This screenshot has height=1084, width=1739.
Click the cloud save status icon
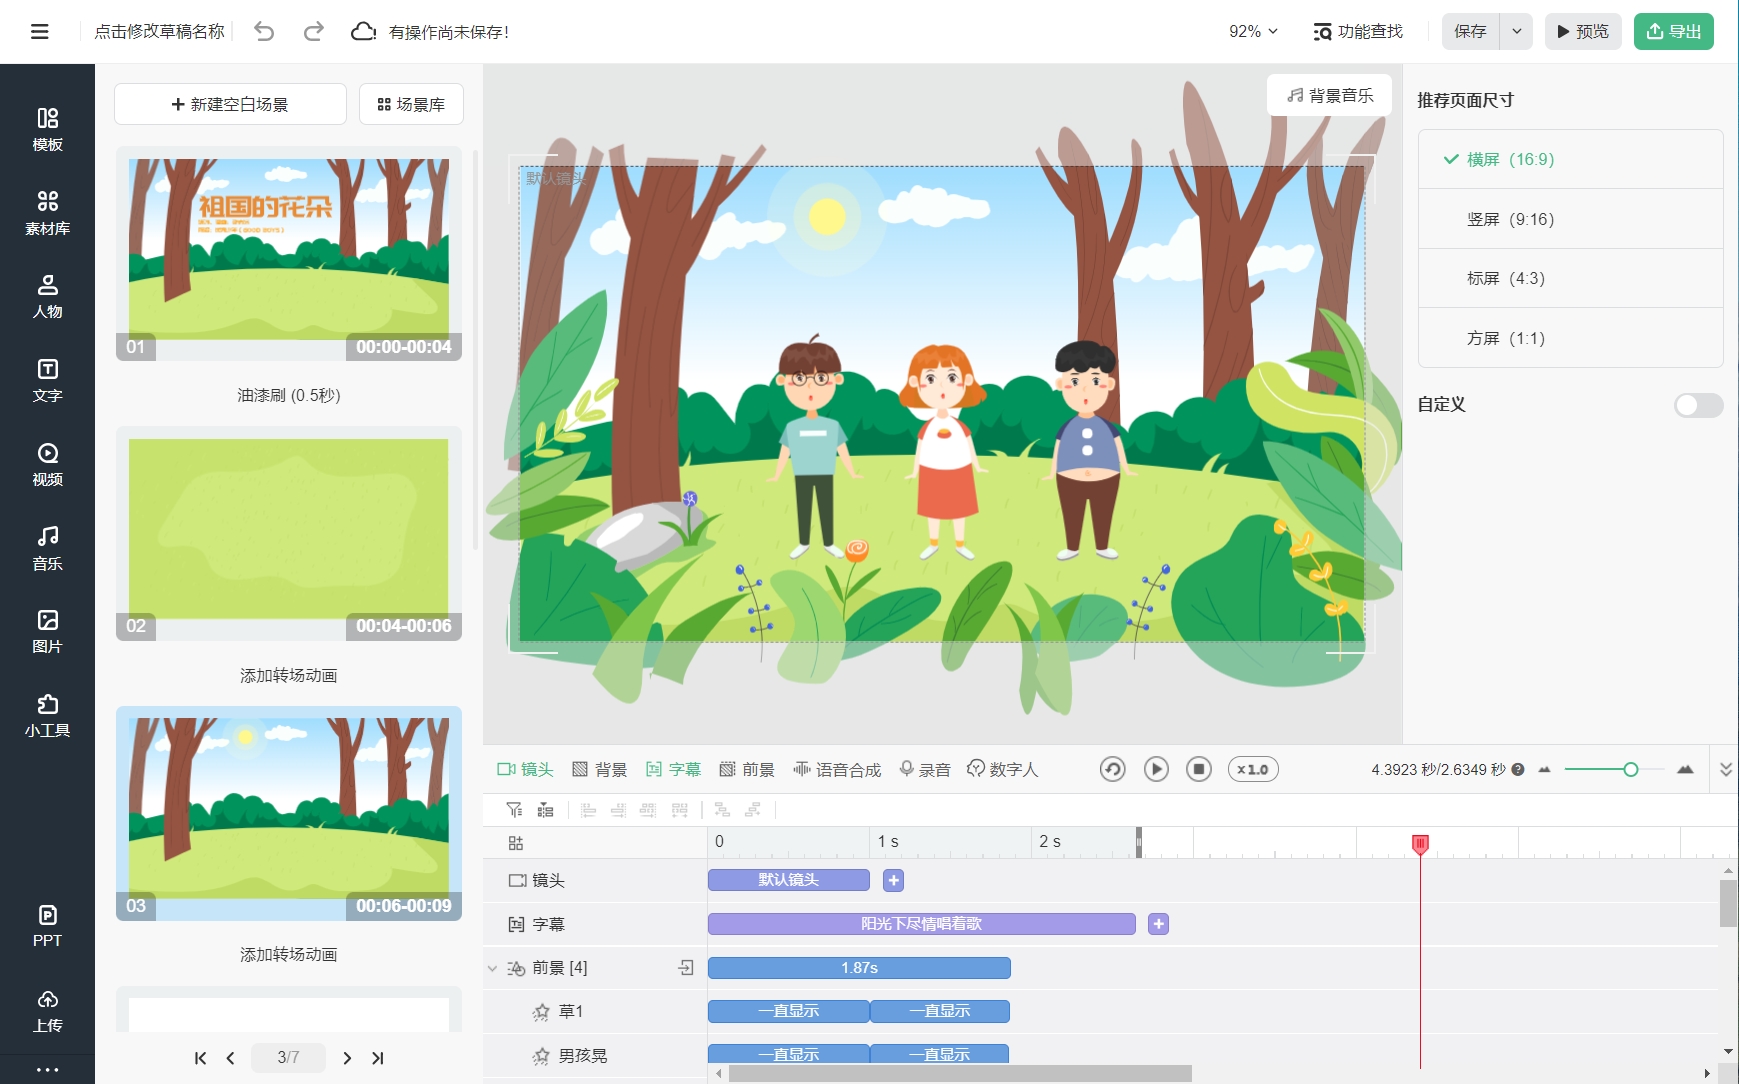pyautogui.click(x=363, y=32)
